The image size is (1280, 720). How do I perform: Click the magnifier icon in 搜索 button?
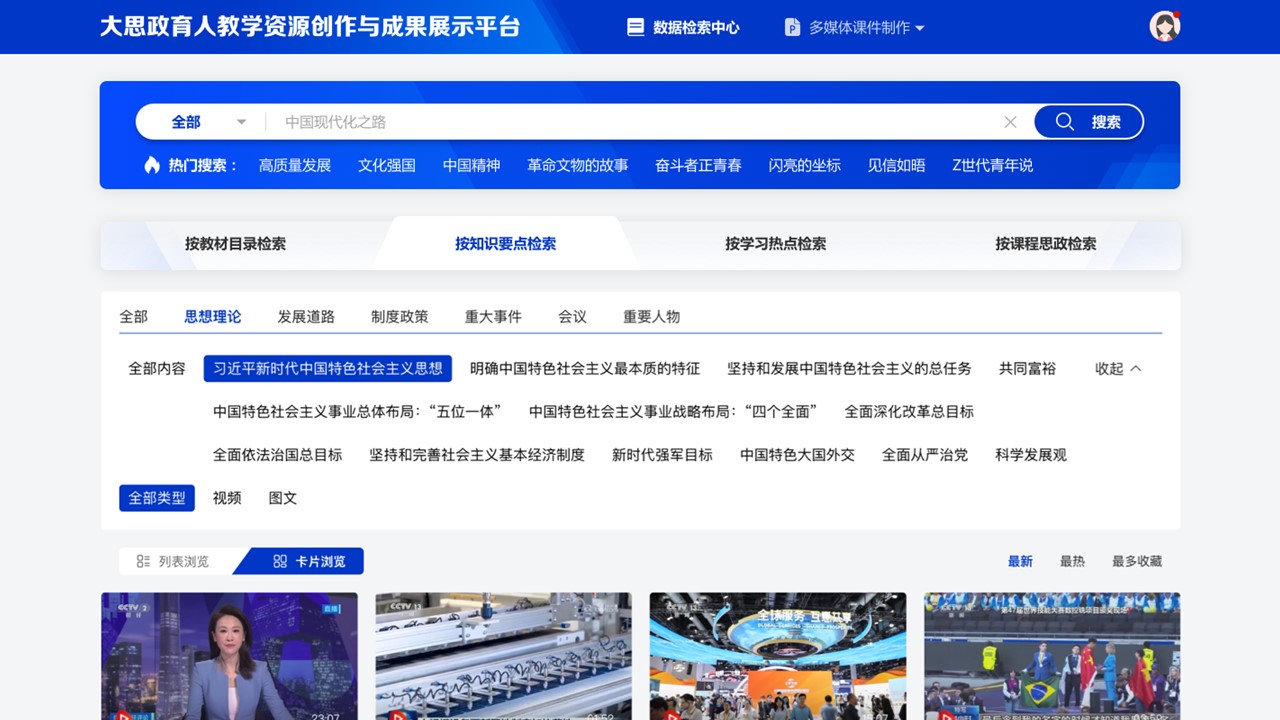1064,122
